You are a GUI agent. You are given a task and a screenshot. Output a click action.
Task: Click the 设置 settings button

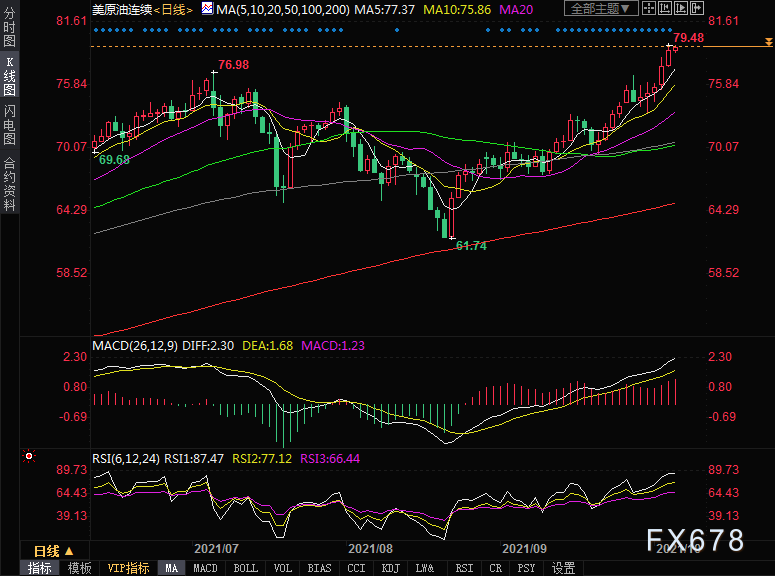[563, 568]
